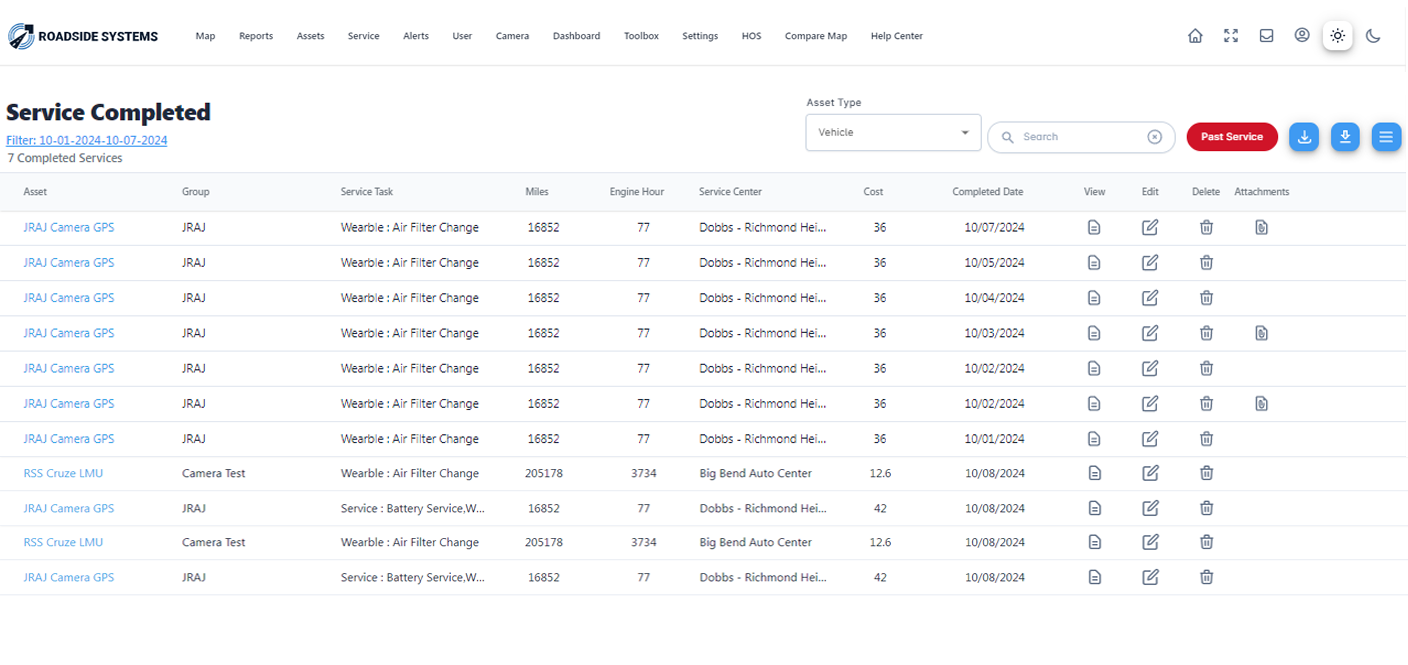The height and width of the screenshot is (665, 1408).
Task: Open the date filter 10-01-2024-10-07-2024 link
Action: [x=87, y=141]
